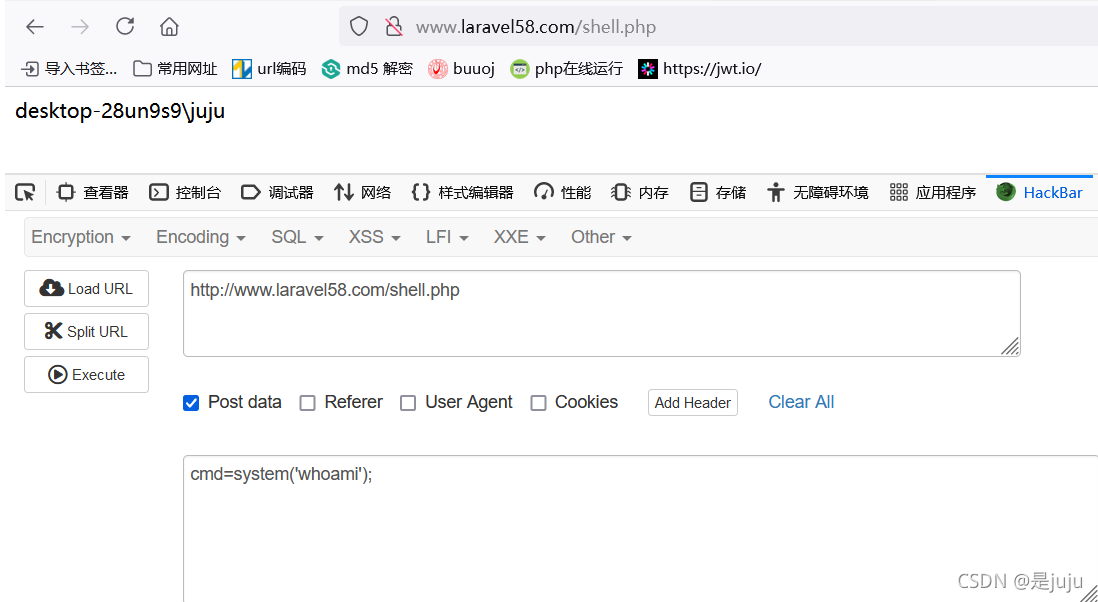
Task: Switch to the 存储 storage tab
Action: pyautogui.click(x=718, y=192)
